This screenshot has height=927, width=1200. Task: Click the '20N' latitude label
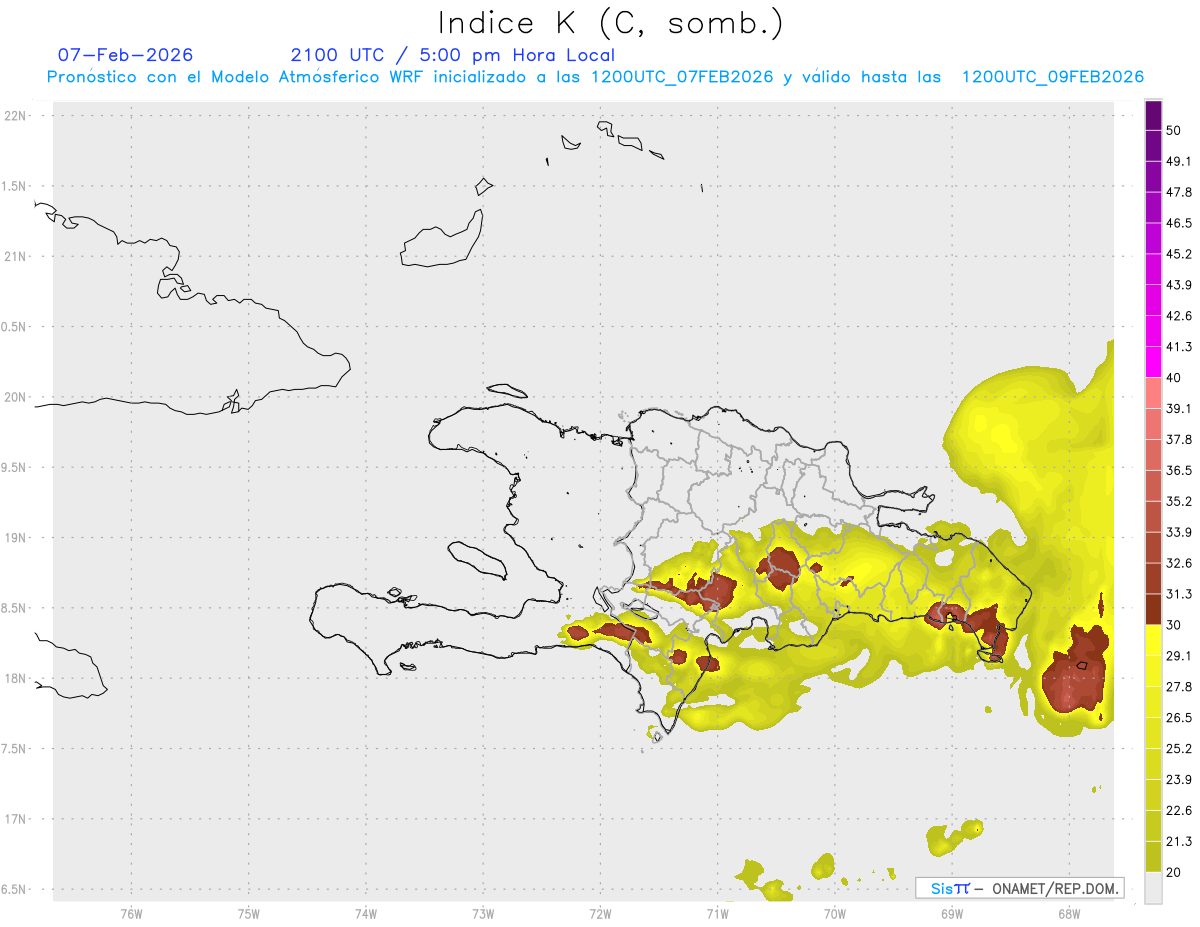[15, 397]
